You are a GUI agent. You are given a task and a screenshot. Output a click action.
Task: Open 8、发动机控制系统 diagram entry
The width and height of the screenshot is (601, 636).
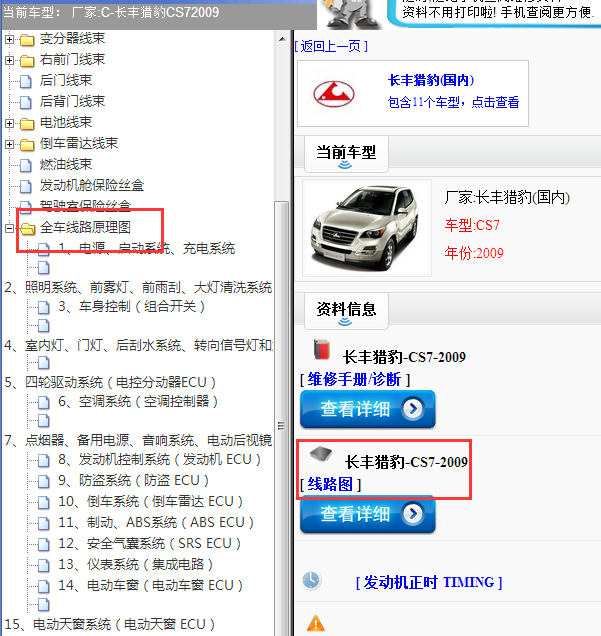(x=159, y=460)
